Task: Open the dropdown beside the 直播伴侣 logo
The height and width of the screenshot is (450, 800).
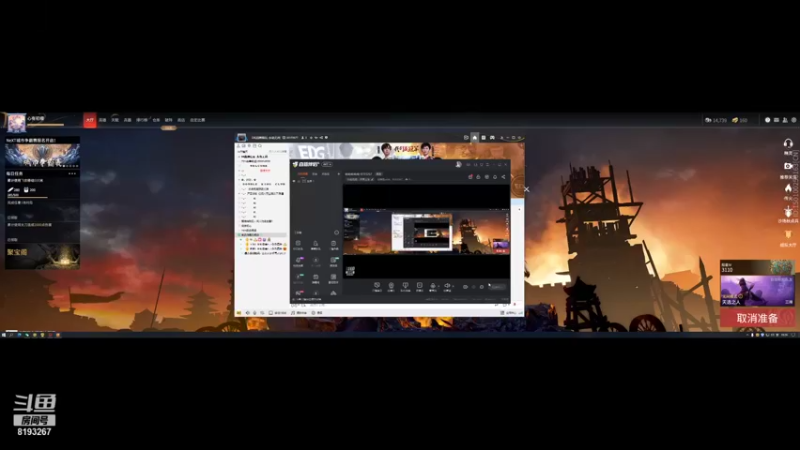Action: pyautogui.click(x=327, y=164)
